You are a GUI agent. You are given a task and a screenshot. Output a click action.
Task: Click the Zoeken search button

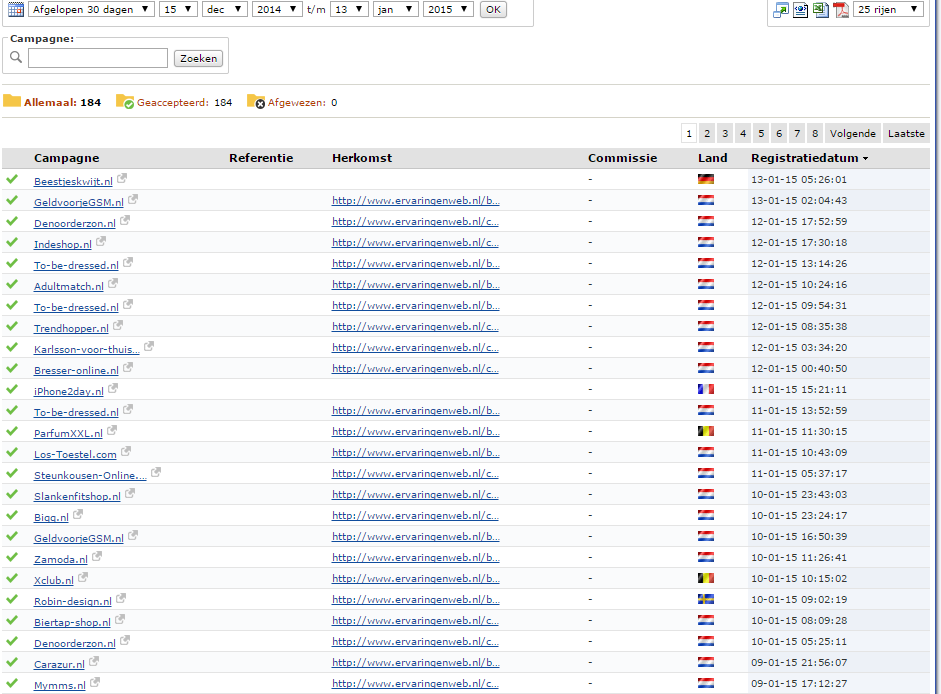(199, 58)
